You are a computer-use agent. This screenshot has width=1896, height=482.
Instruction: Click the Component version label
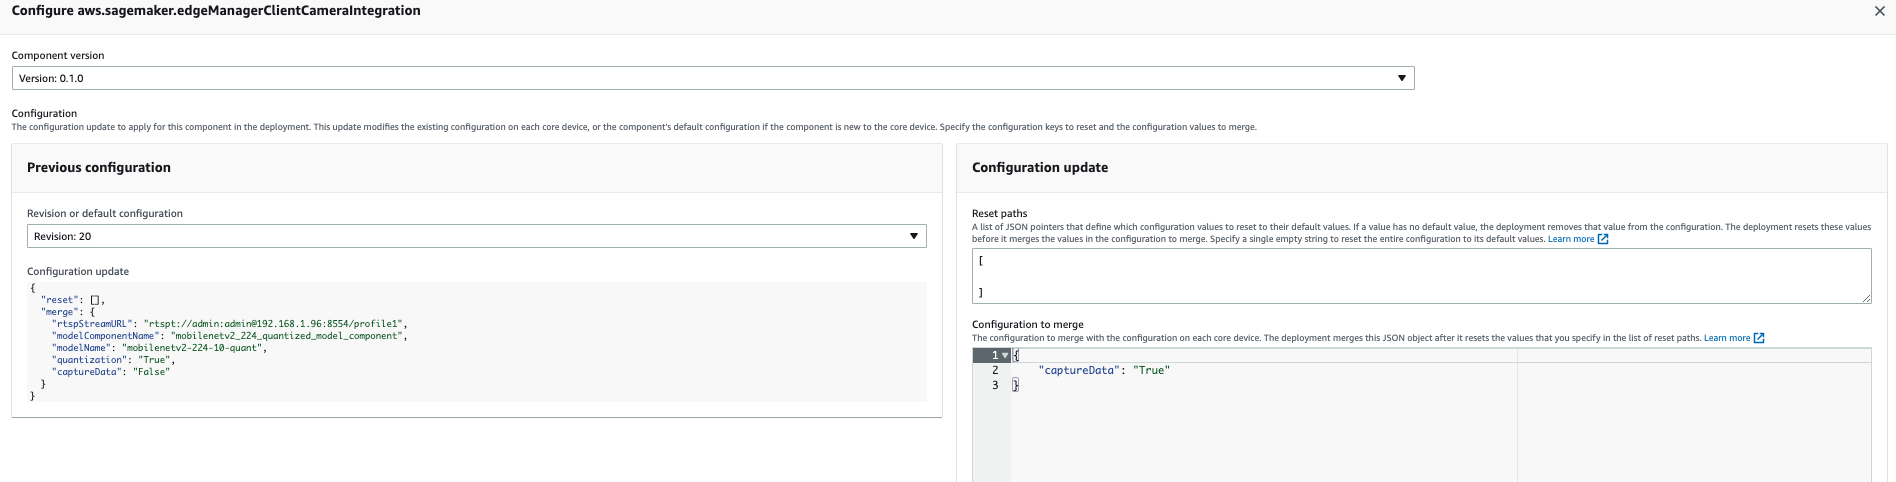[x=58, y=55]
